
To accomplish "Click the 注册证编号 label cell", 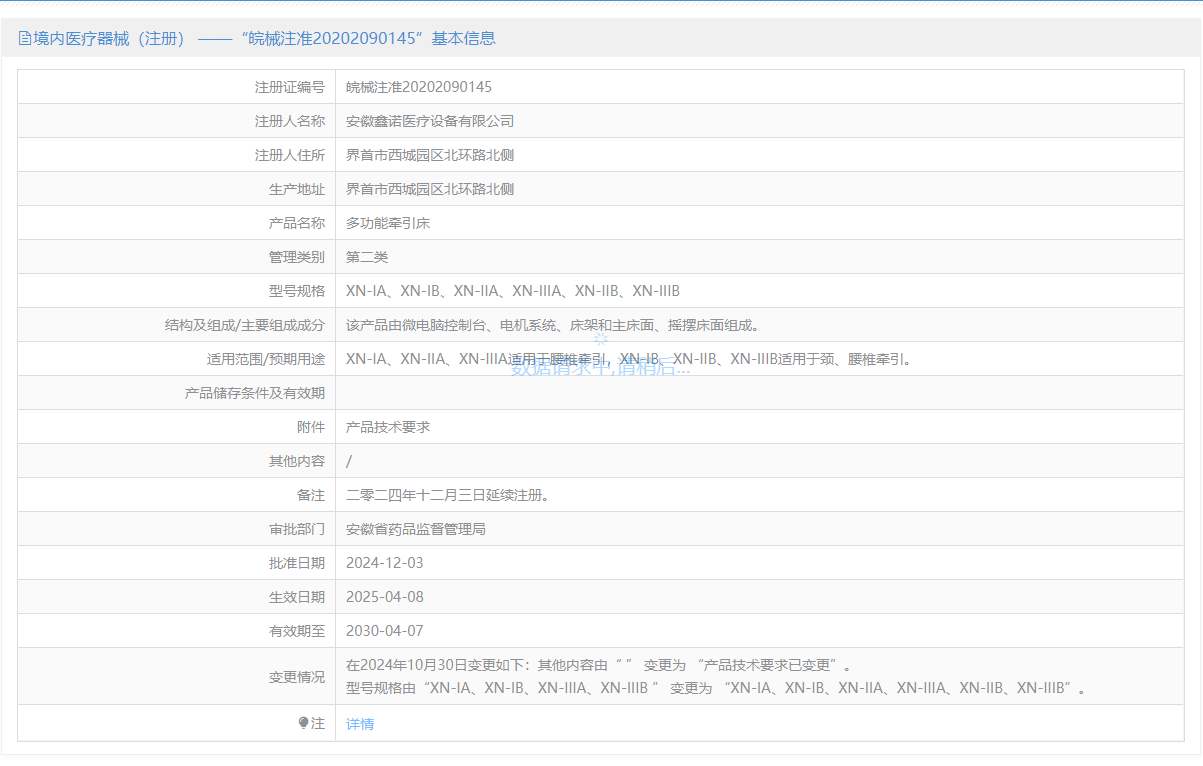I will (176, 87).
